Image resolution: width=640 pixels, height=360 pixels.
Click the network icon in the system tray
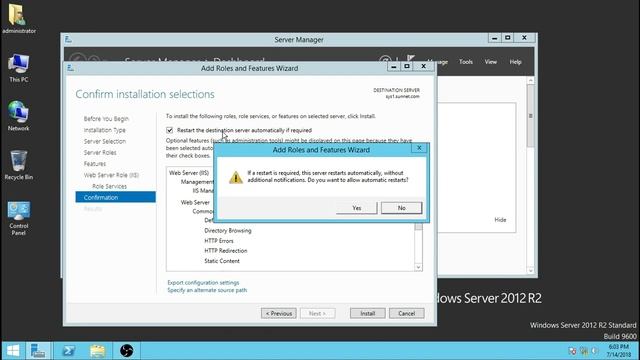(584, 351)
